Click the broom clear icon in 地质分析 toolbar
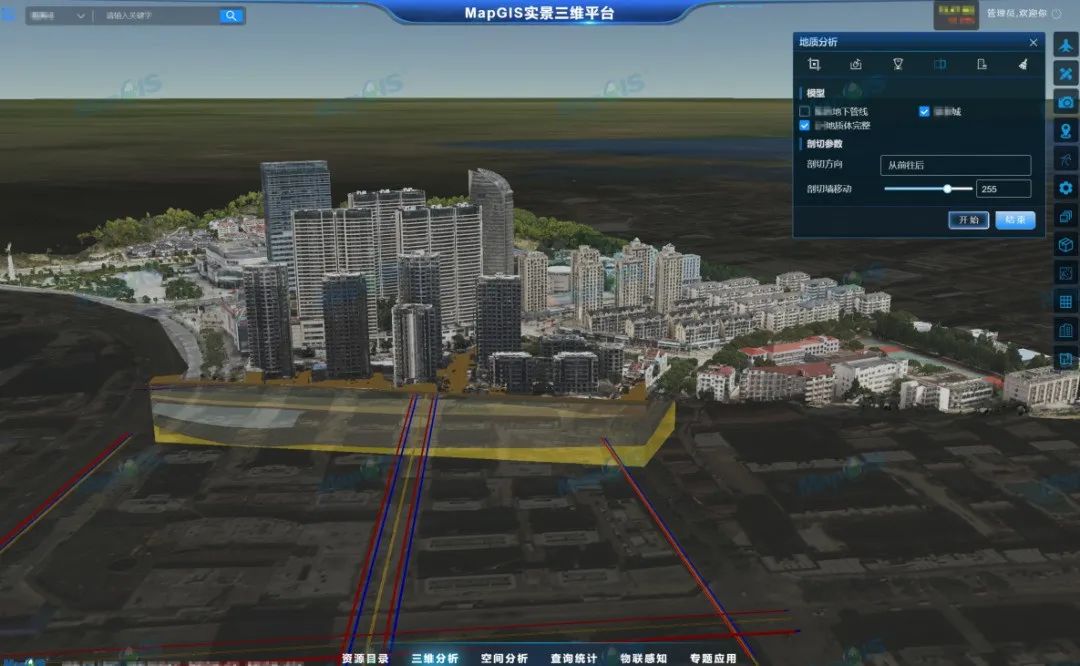Image resolution: width=1080 pixels, height=666 pixels. point(1024,64)
